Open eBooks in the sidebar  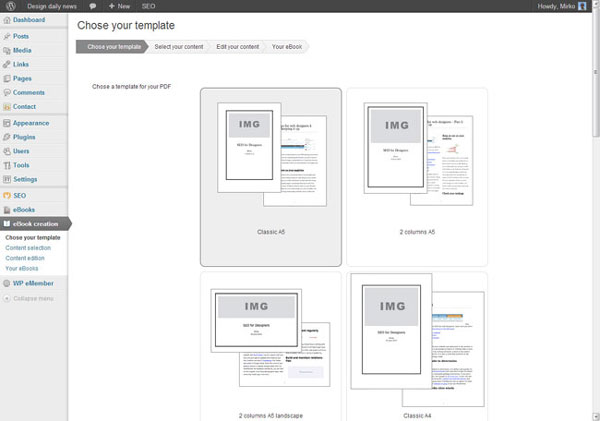click(24, 210)
